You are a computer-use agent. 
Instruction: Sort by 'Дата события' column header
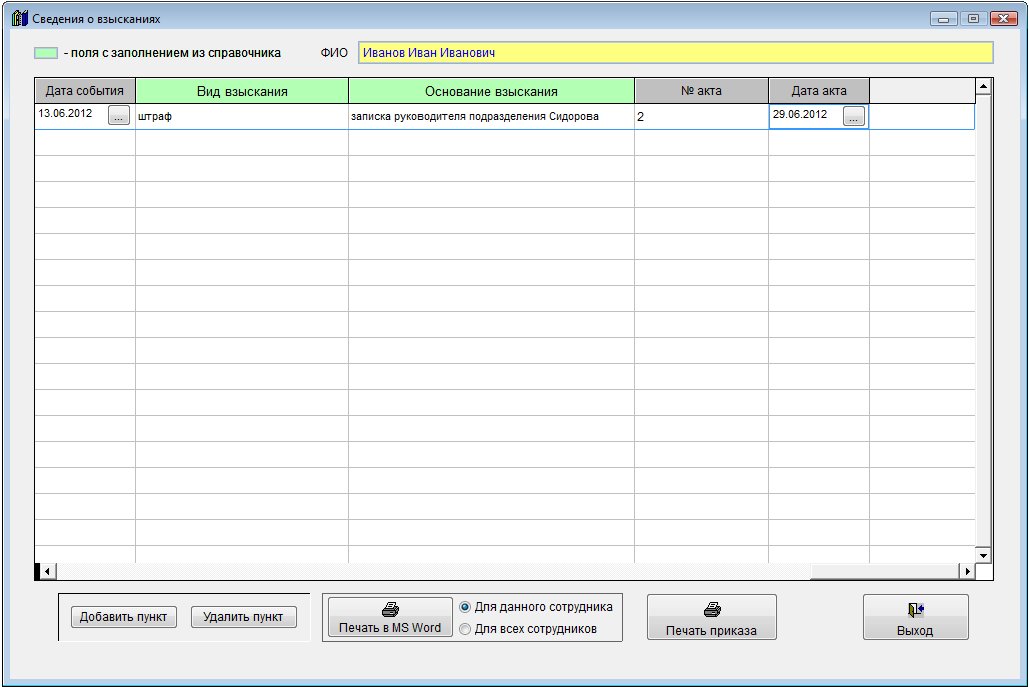(x=85, y=91)
